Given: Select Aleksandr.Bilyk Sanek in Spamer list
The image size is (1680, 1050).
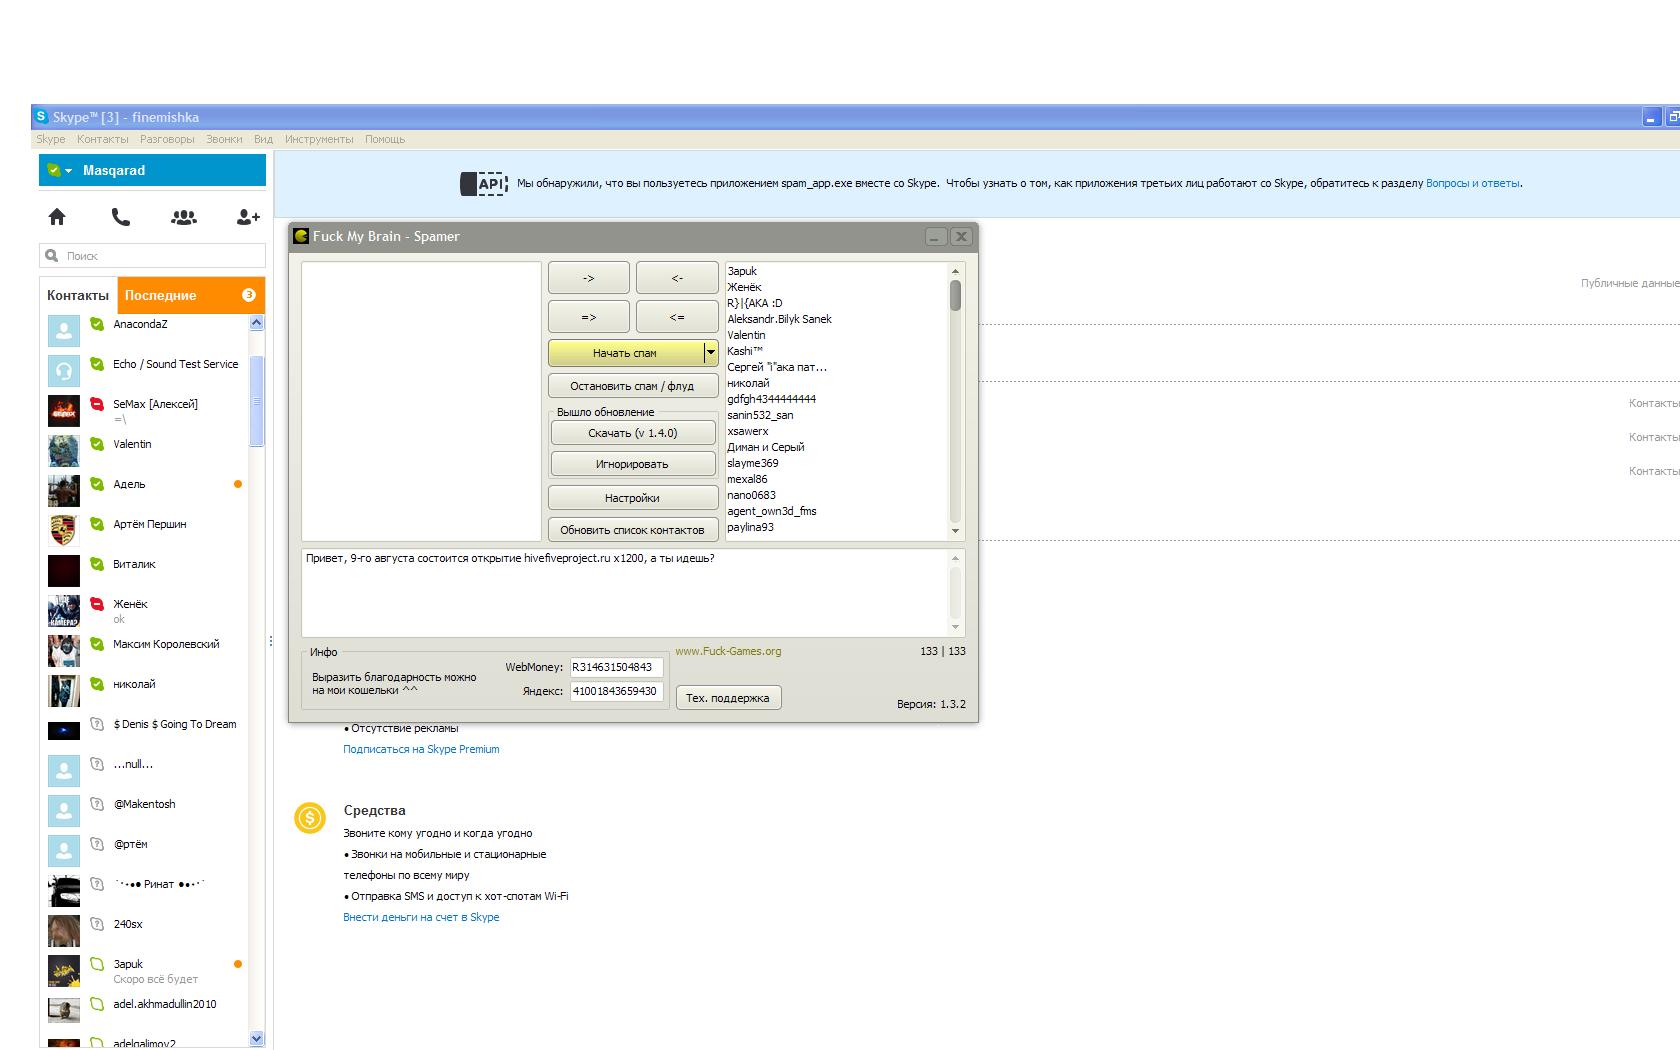Looking at the screenshot, I should 779,319.
